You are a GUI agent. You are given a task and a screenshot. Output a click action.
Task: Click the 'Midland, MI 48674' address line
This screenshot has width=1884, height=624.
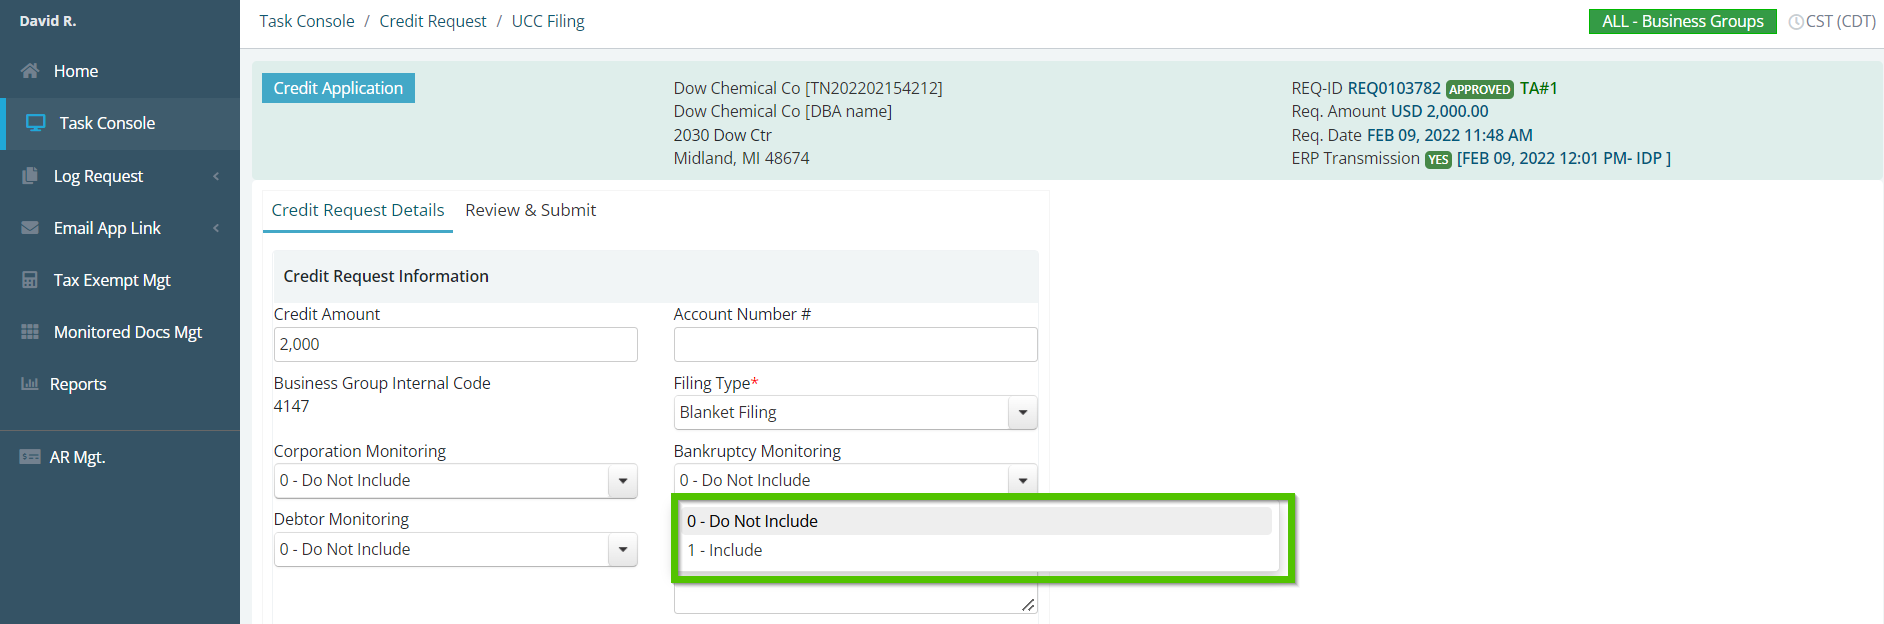tap(742, 158)
